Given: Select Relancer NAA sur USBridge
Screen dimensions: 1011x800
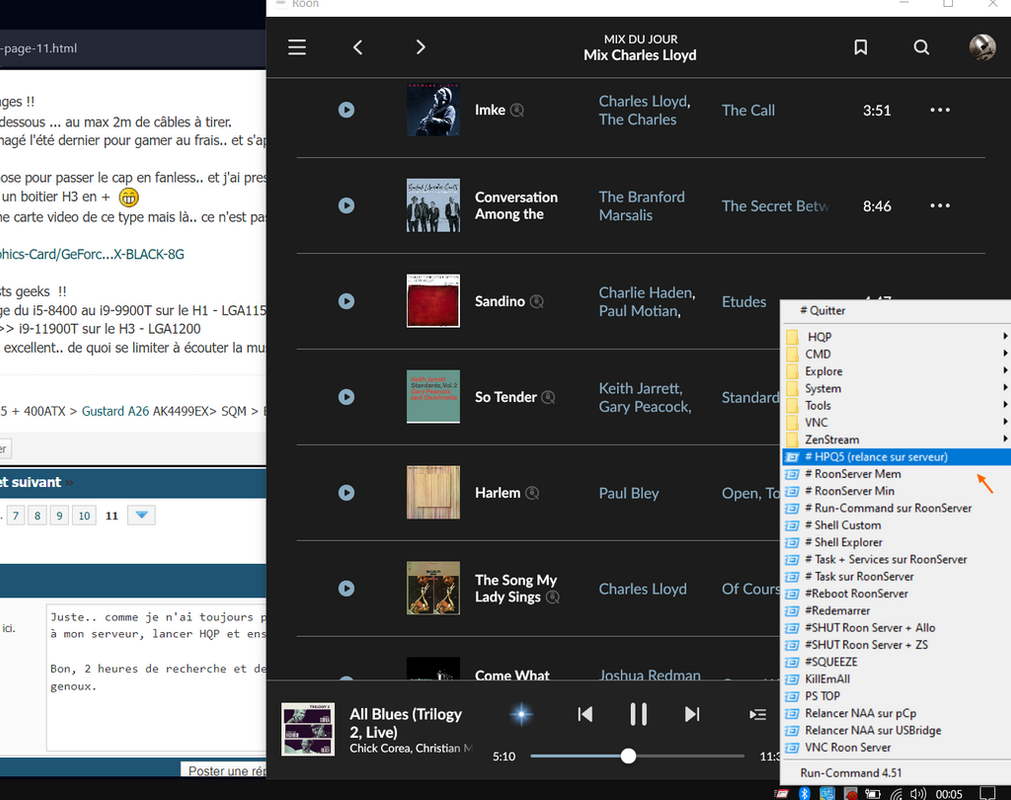Looking at the screenshot, I should (896, 730).
